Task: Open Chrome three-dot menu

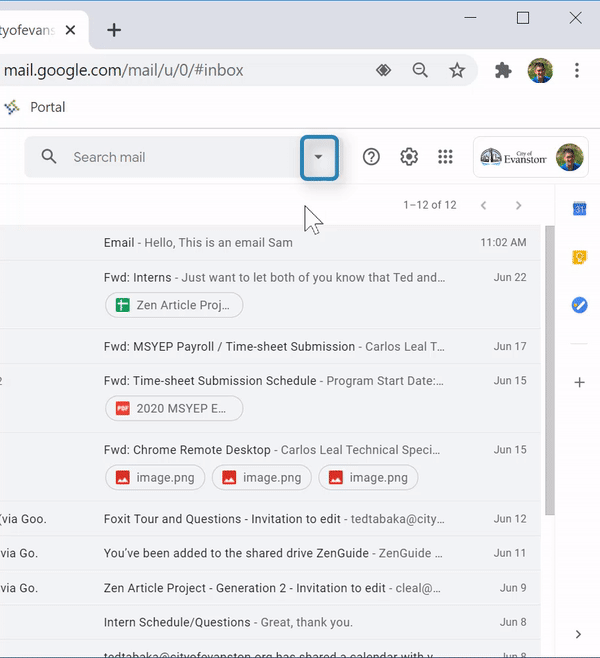Action: point(577,70)
